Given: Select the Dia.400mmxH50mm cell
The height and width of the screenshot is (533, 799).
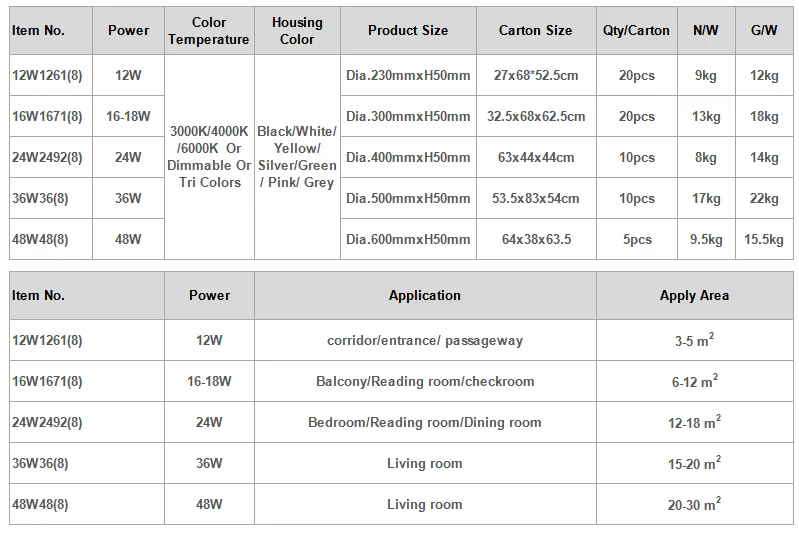Looking at the screenshot, I should tap(407, 158).
